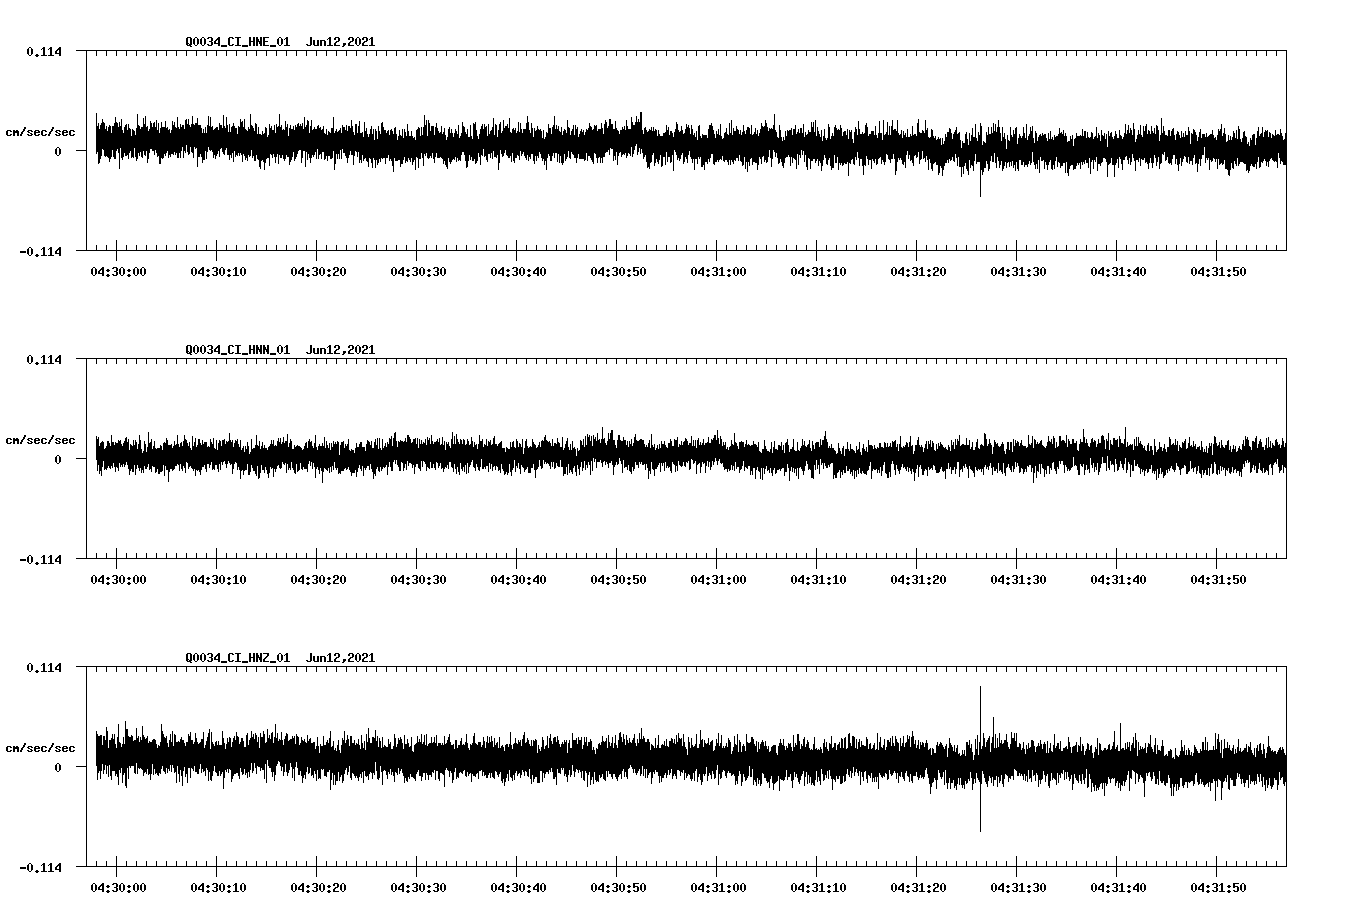Click 04:31:20 time label under HNZ plot
This screenshot has width=1358, height=924.
pos(918,888)
